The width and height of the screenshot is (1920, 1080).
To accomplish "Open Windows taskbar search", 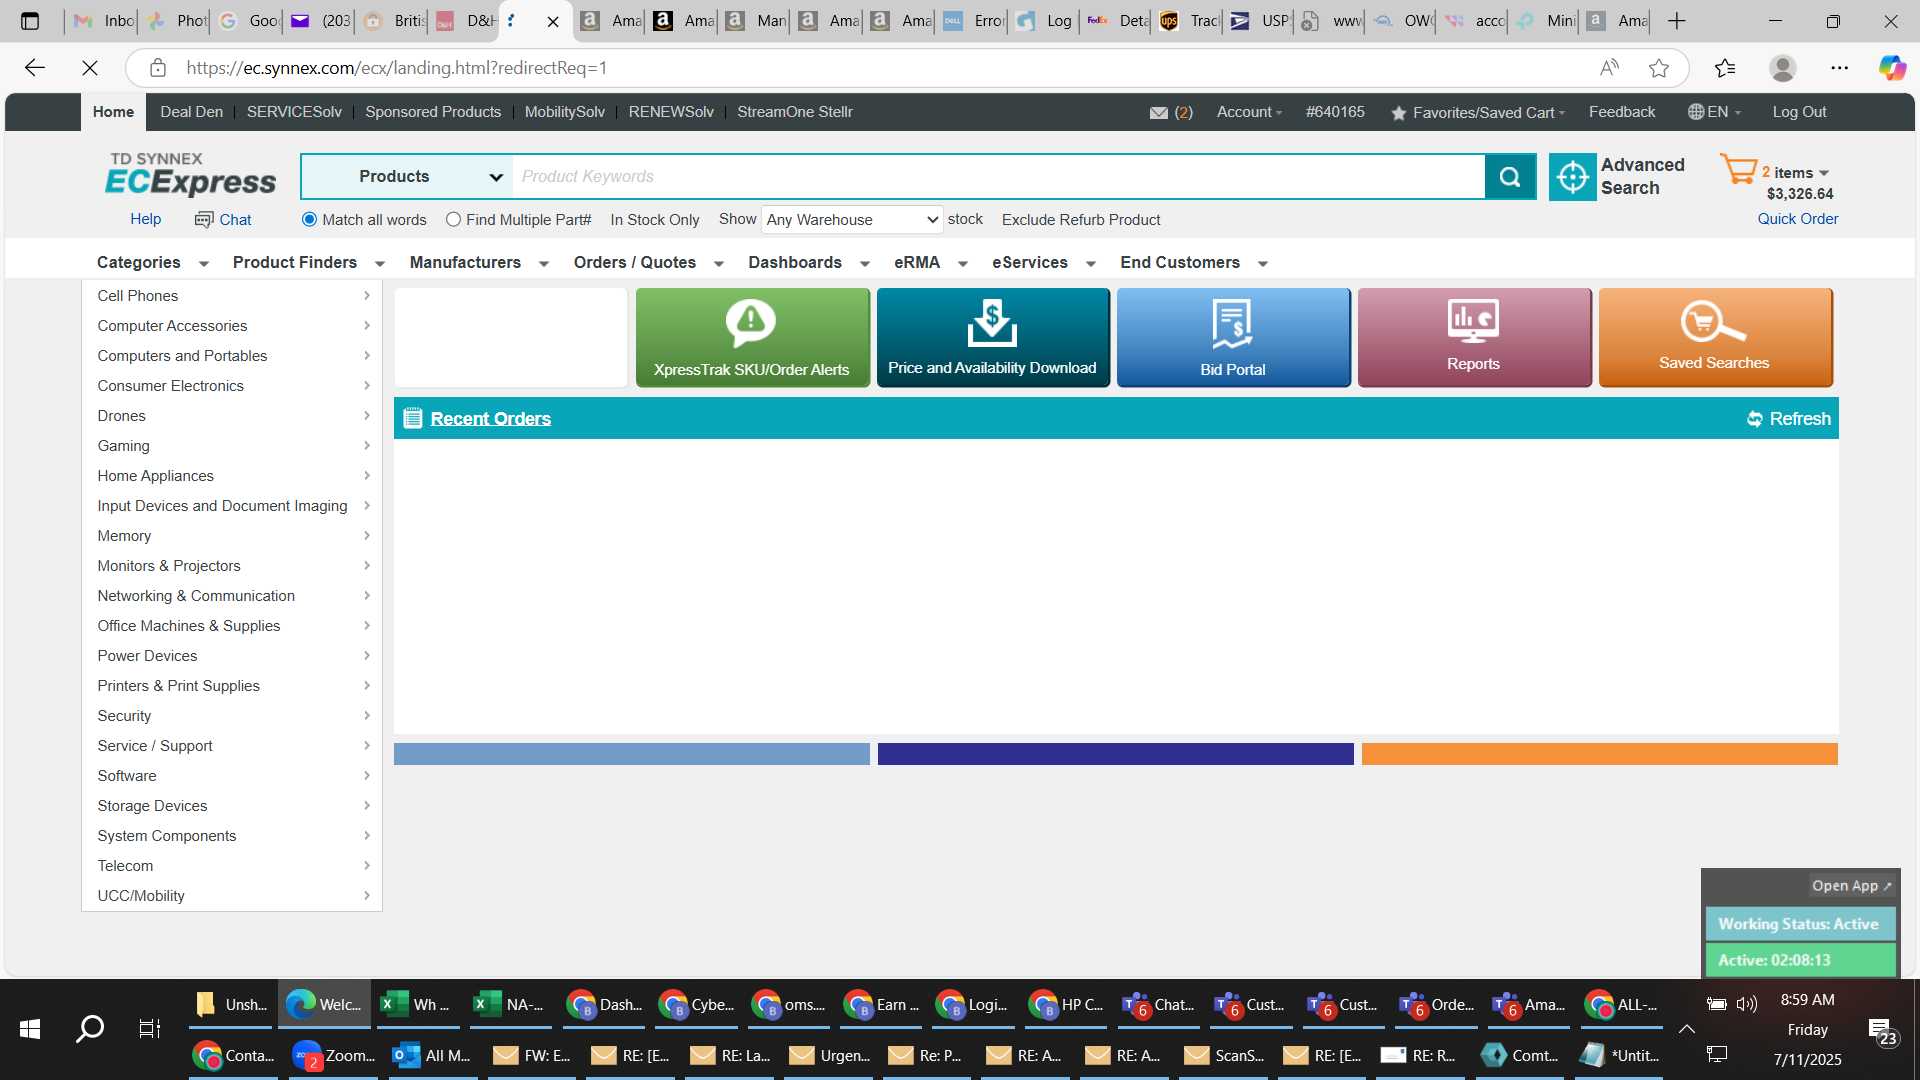I will point(90,1028).
